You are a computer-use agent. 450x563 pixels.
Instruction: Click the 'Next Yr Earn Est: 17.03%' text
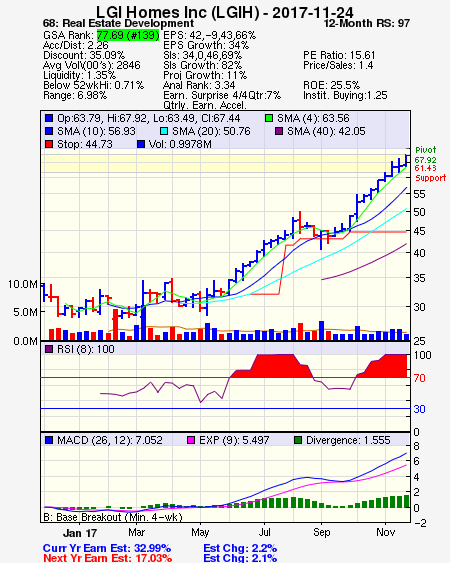coord(107,558)
